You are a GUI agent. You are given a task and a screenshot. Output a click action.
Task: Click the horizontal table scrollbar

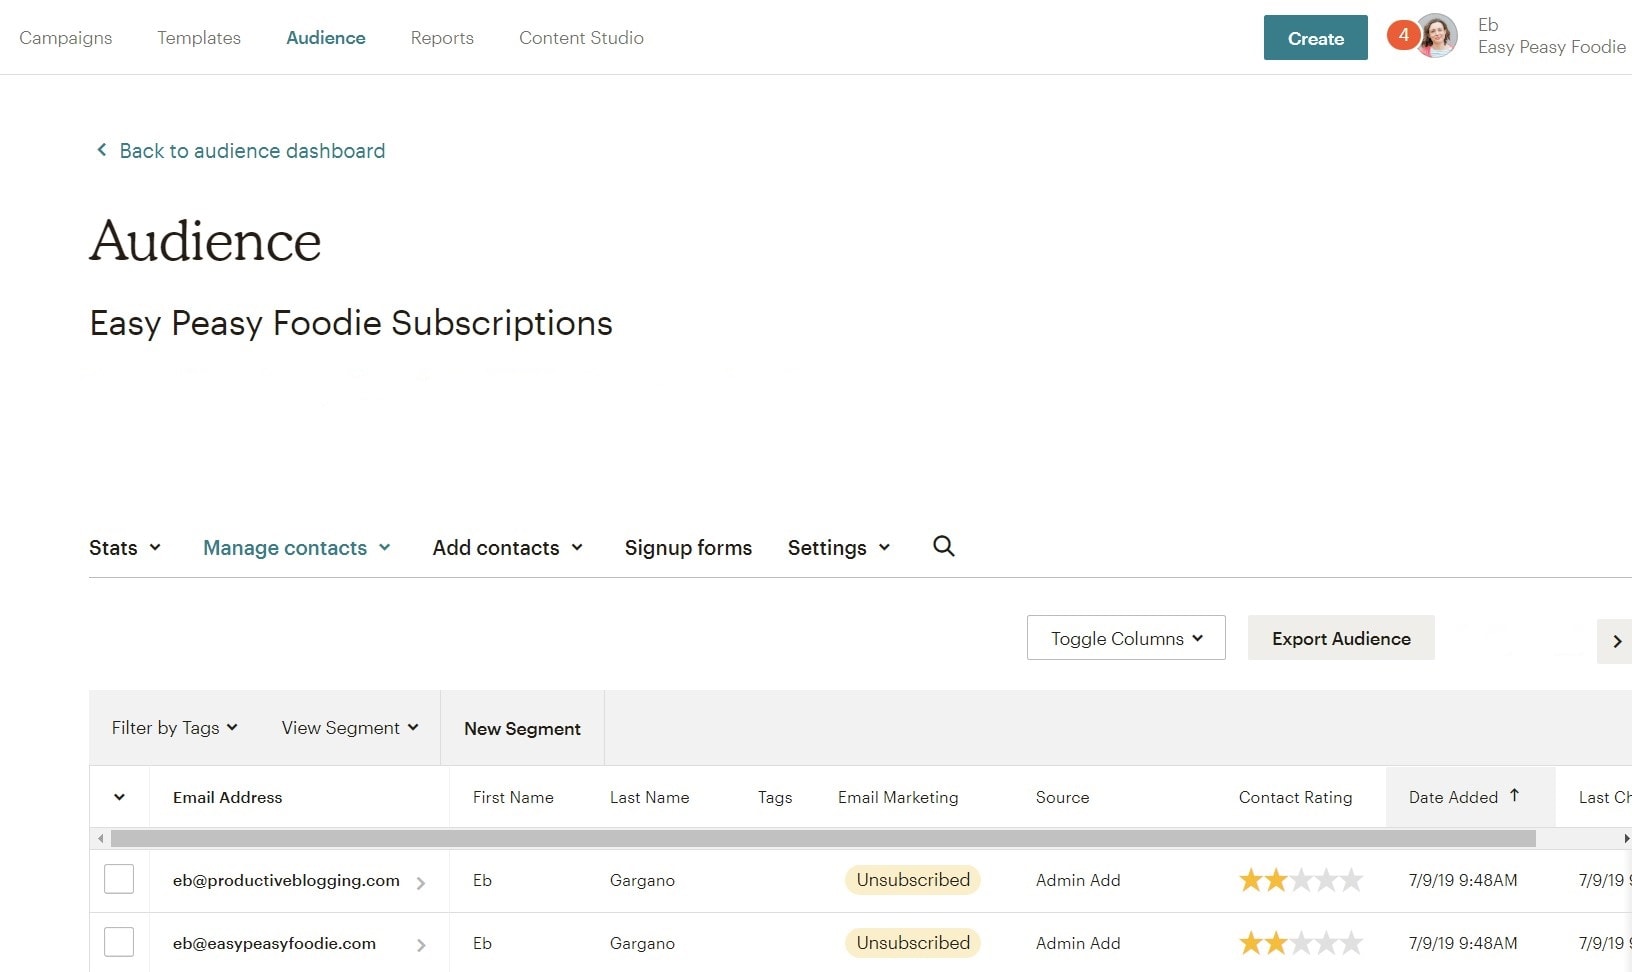pyautogui.click(x=822, y=838)
